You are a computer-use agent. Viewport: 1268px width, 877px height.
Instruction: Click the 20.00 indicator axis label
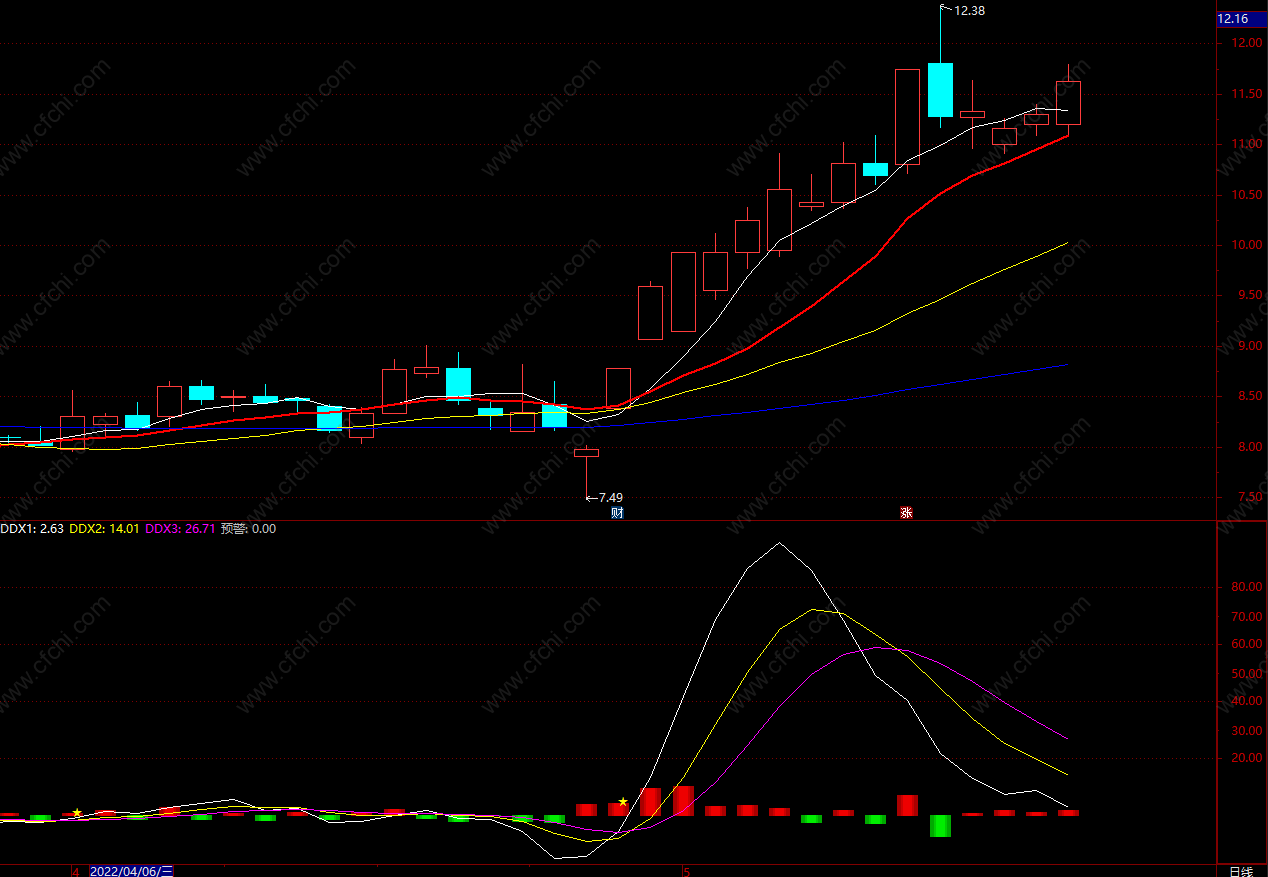tap(1246, 759)
